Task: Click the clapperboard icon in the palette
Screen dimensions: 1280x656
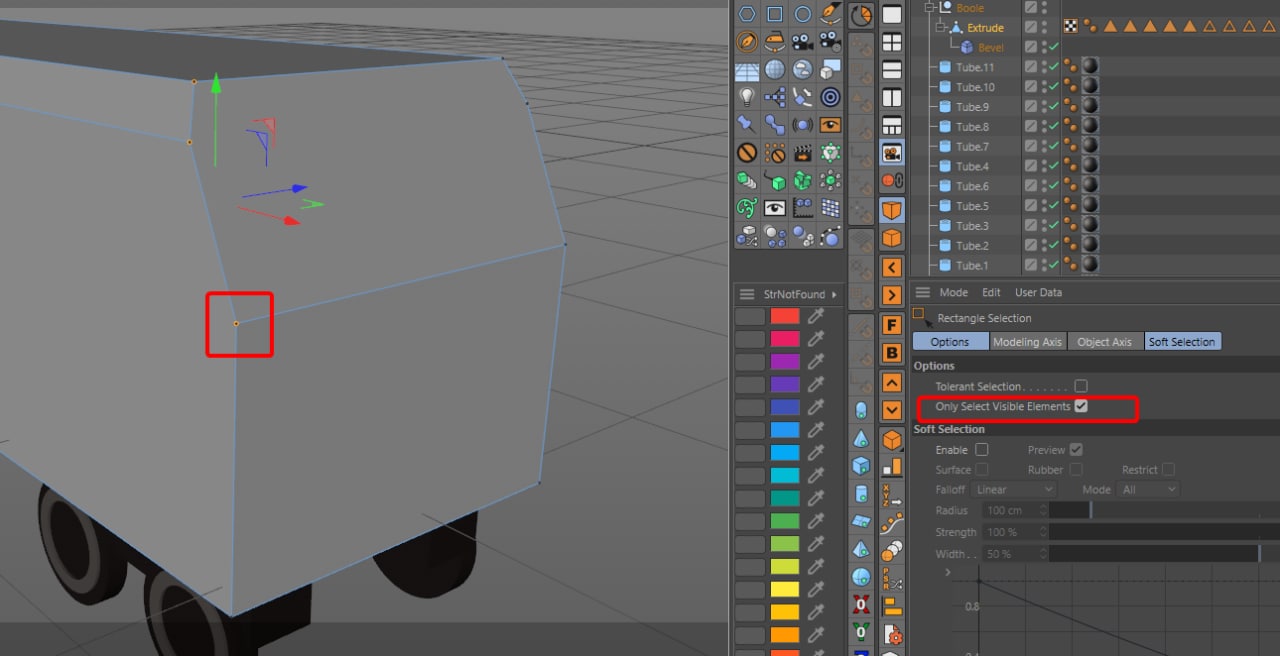Action: (x=803, y=153)
